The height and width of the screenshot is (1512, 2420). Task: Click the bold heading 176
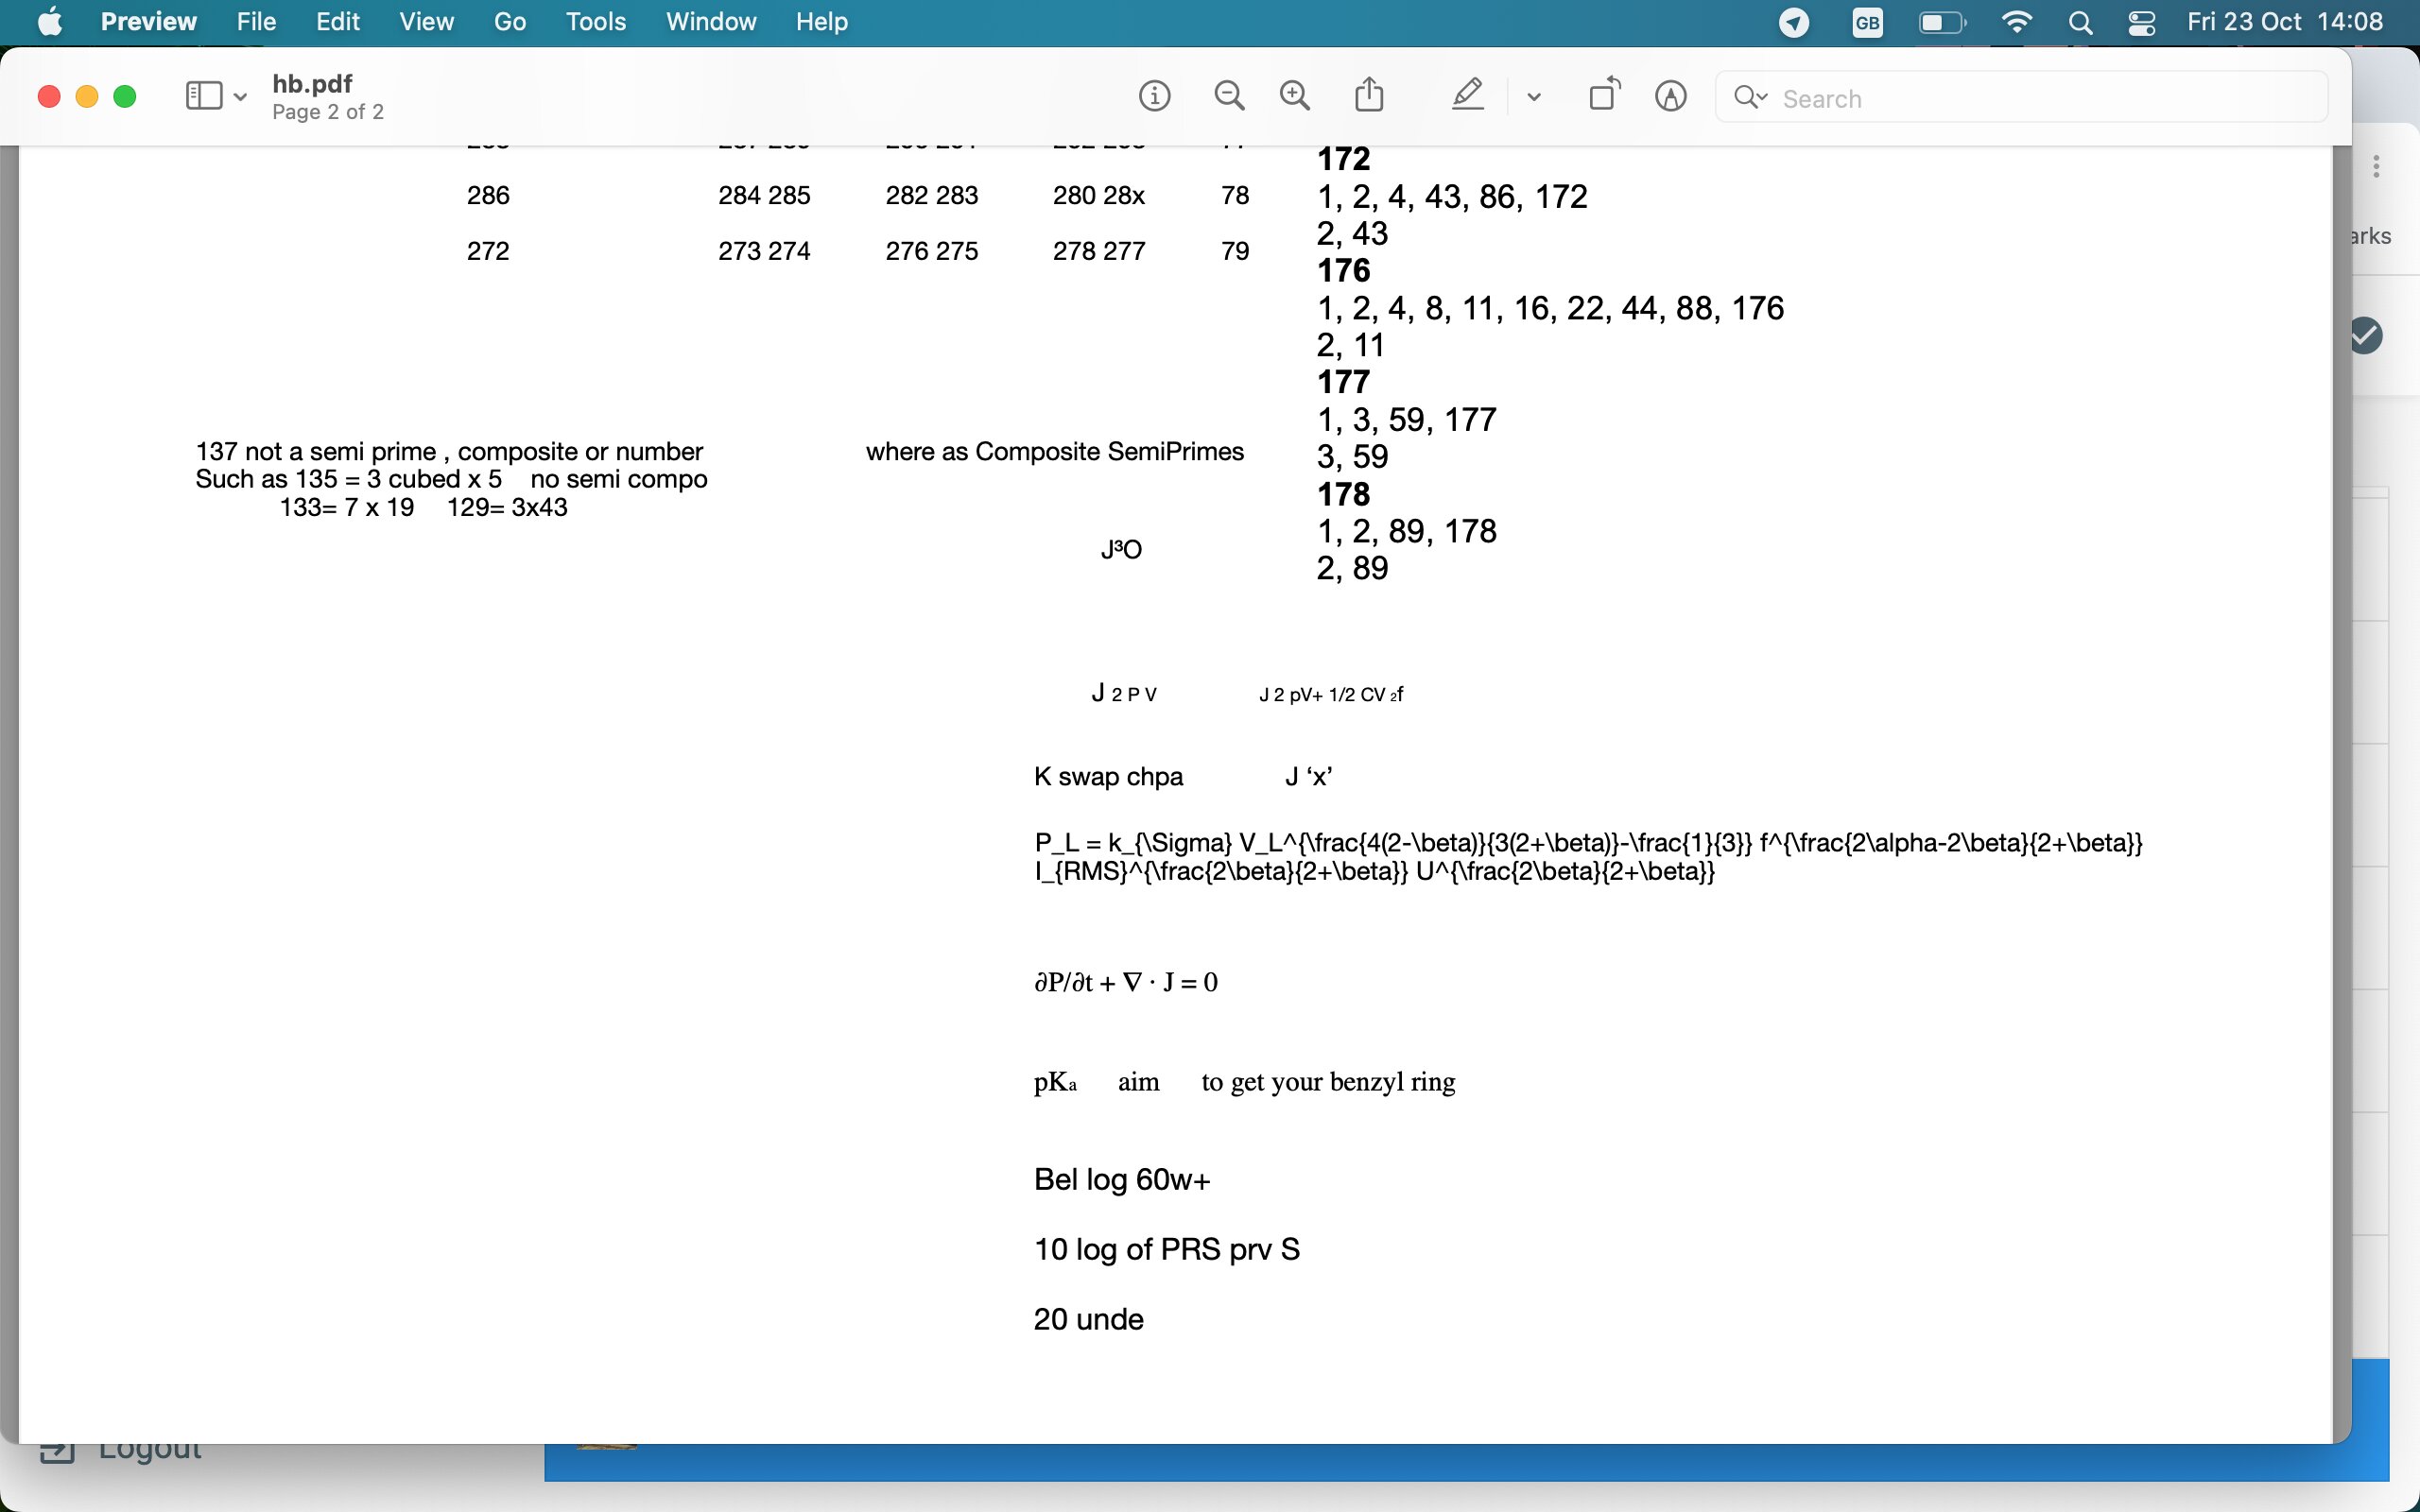(1343, 271)
